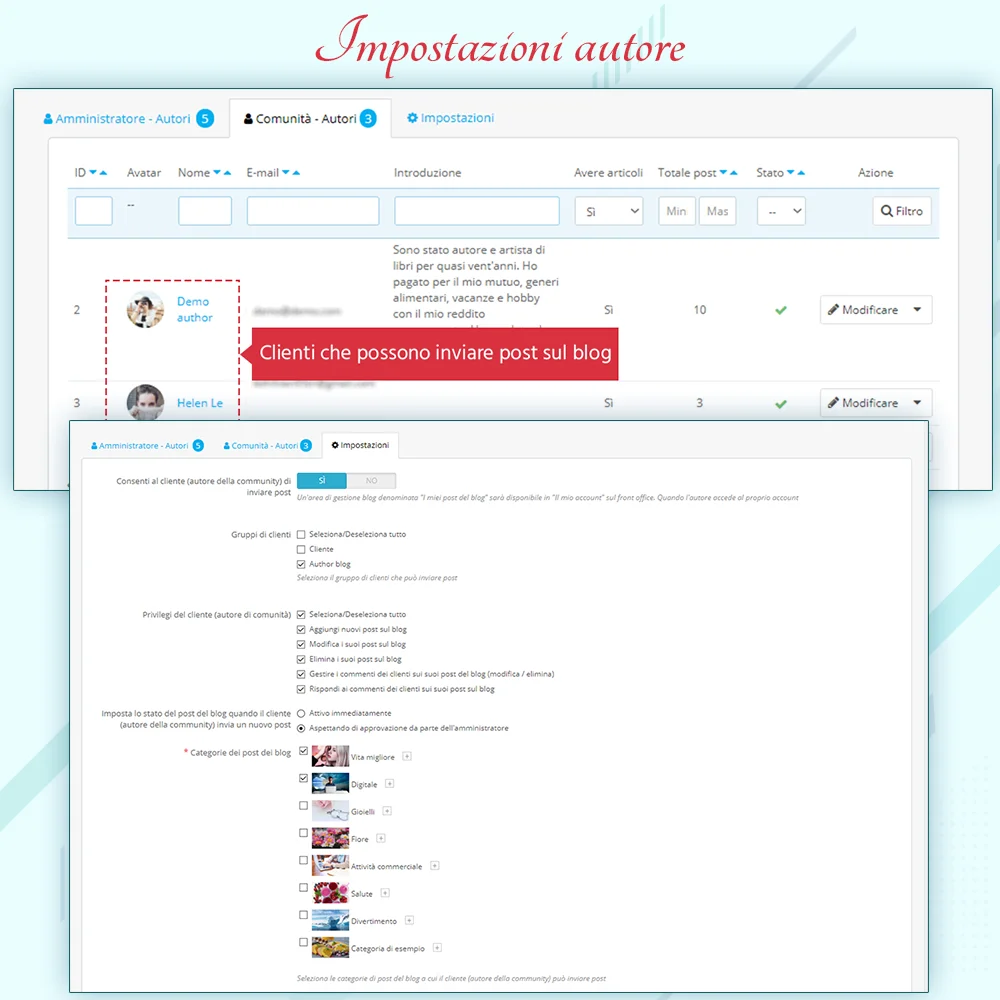Select the magnifying glass icon on the Filtro button
This screenshot has width=1000, height=1000.
tap(885, 211)
